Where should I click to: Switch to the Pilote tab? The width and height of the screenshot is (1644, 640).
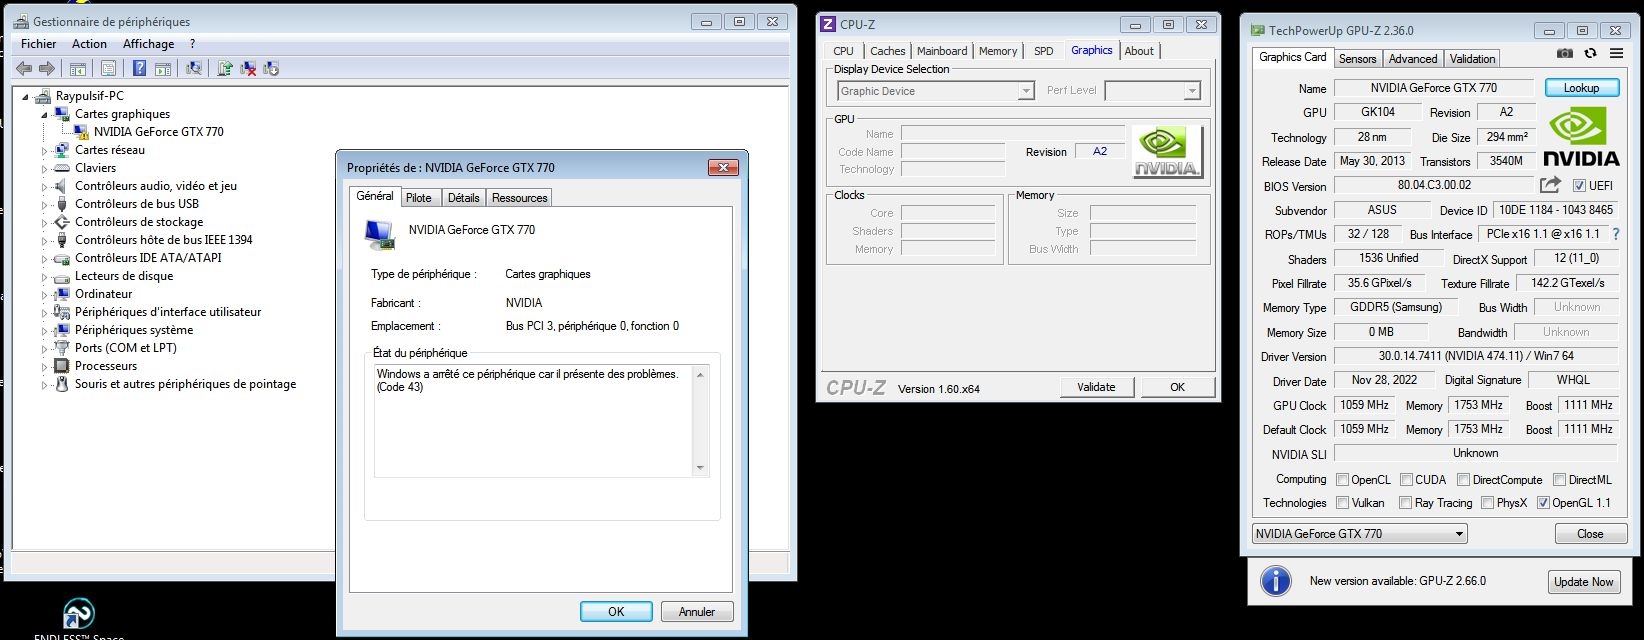(419, 198)
